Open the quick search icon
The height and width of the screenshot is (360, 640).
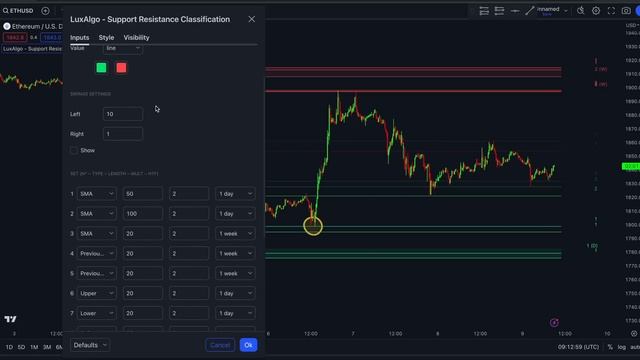coord(580,11)
